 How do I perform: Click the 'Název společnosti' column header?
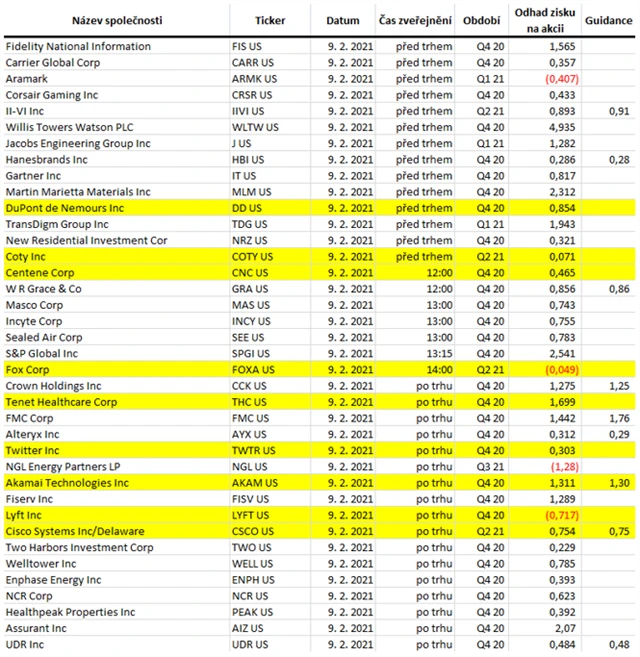[x=117, y=21]
